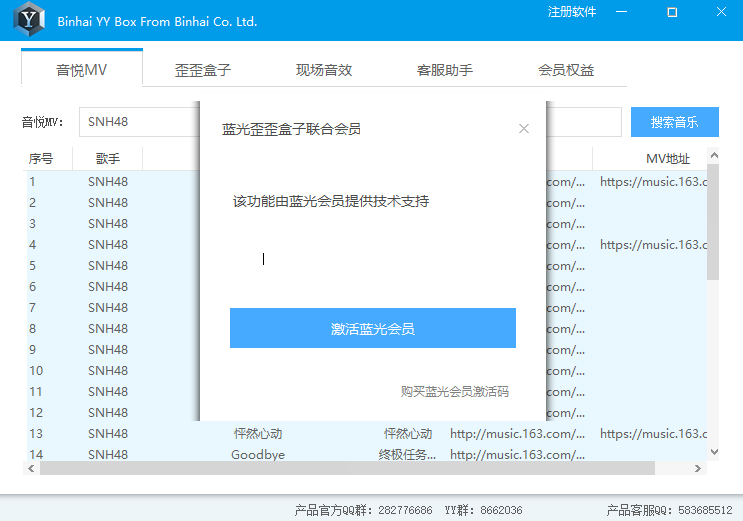Click the 歌手 column header

[108, 158]
